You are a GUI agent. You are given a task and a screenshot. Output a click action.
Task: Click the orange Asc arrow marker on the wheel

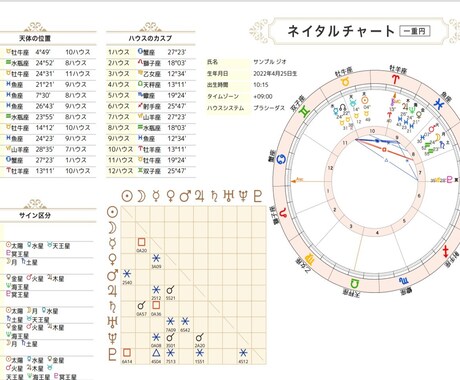(297, 180)
